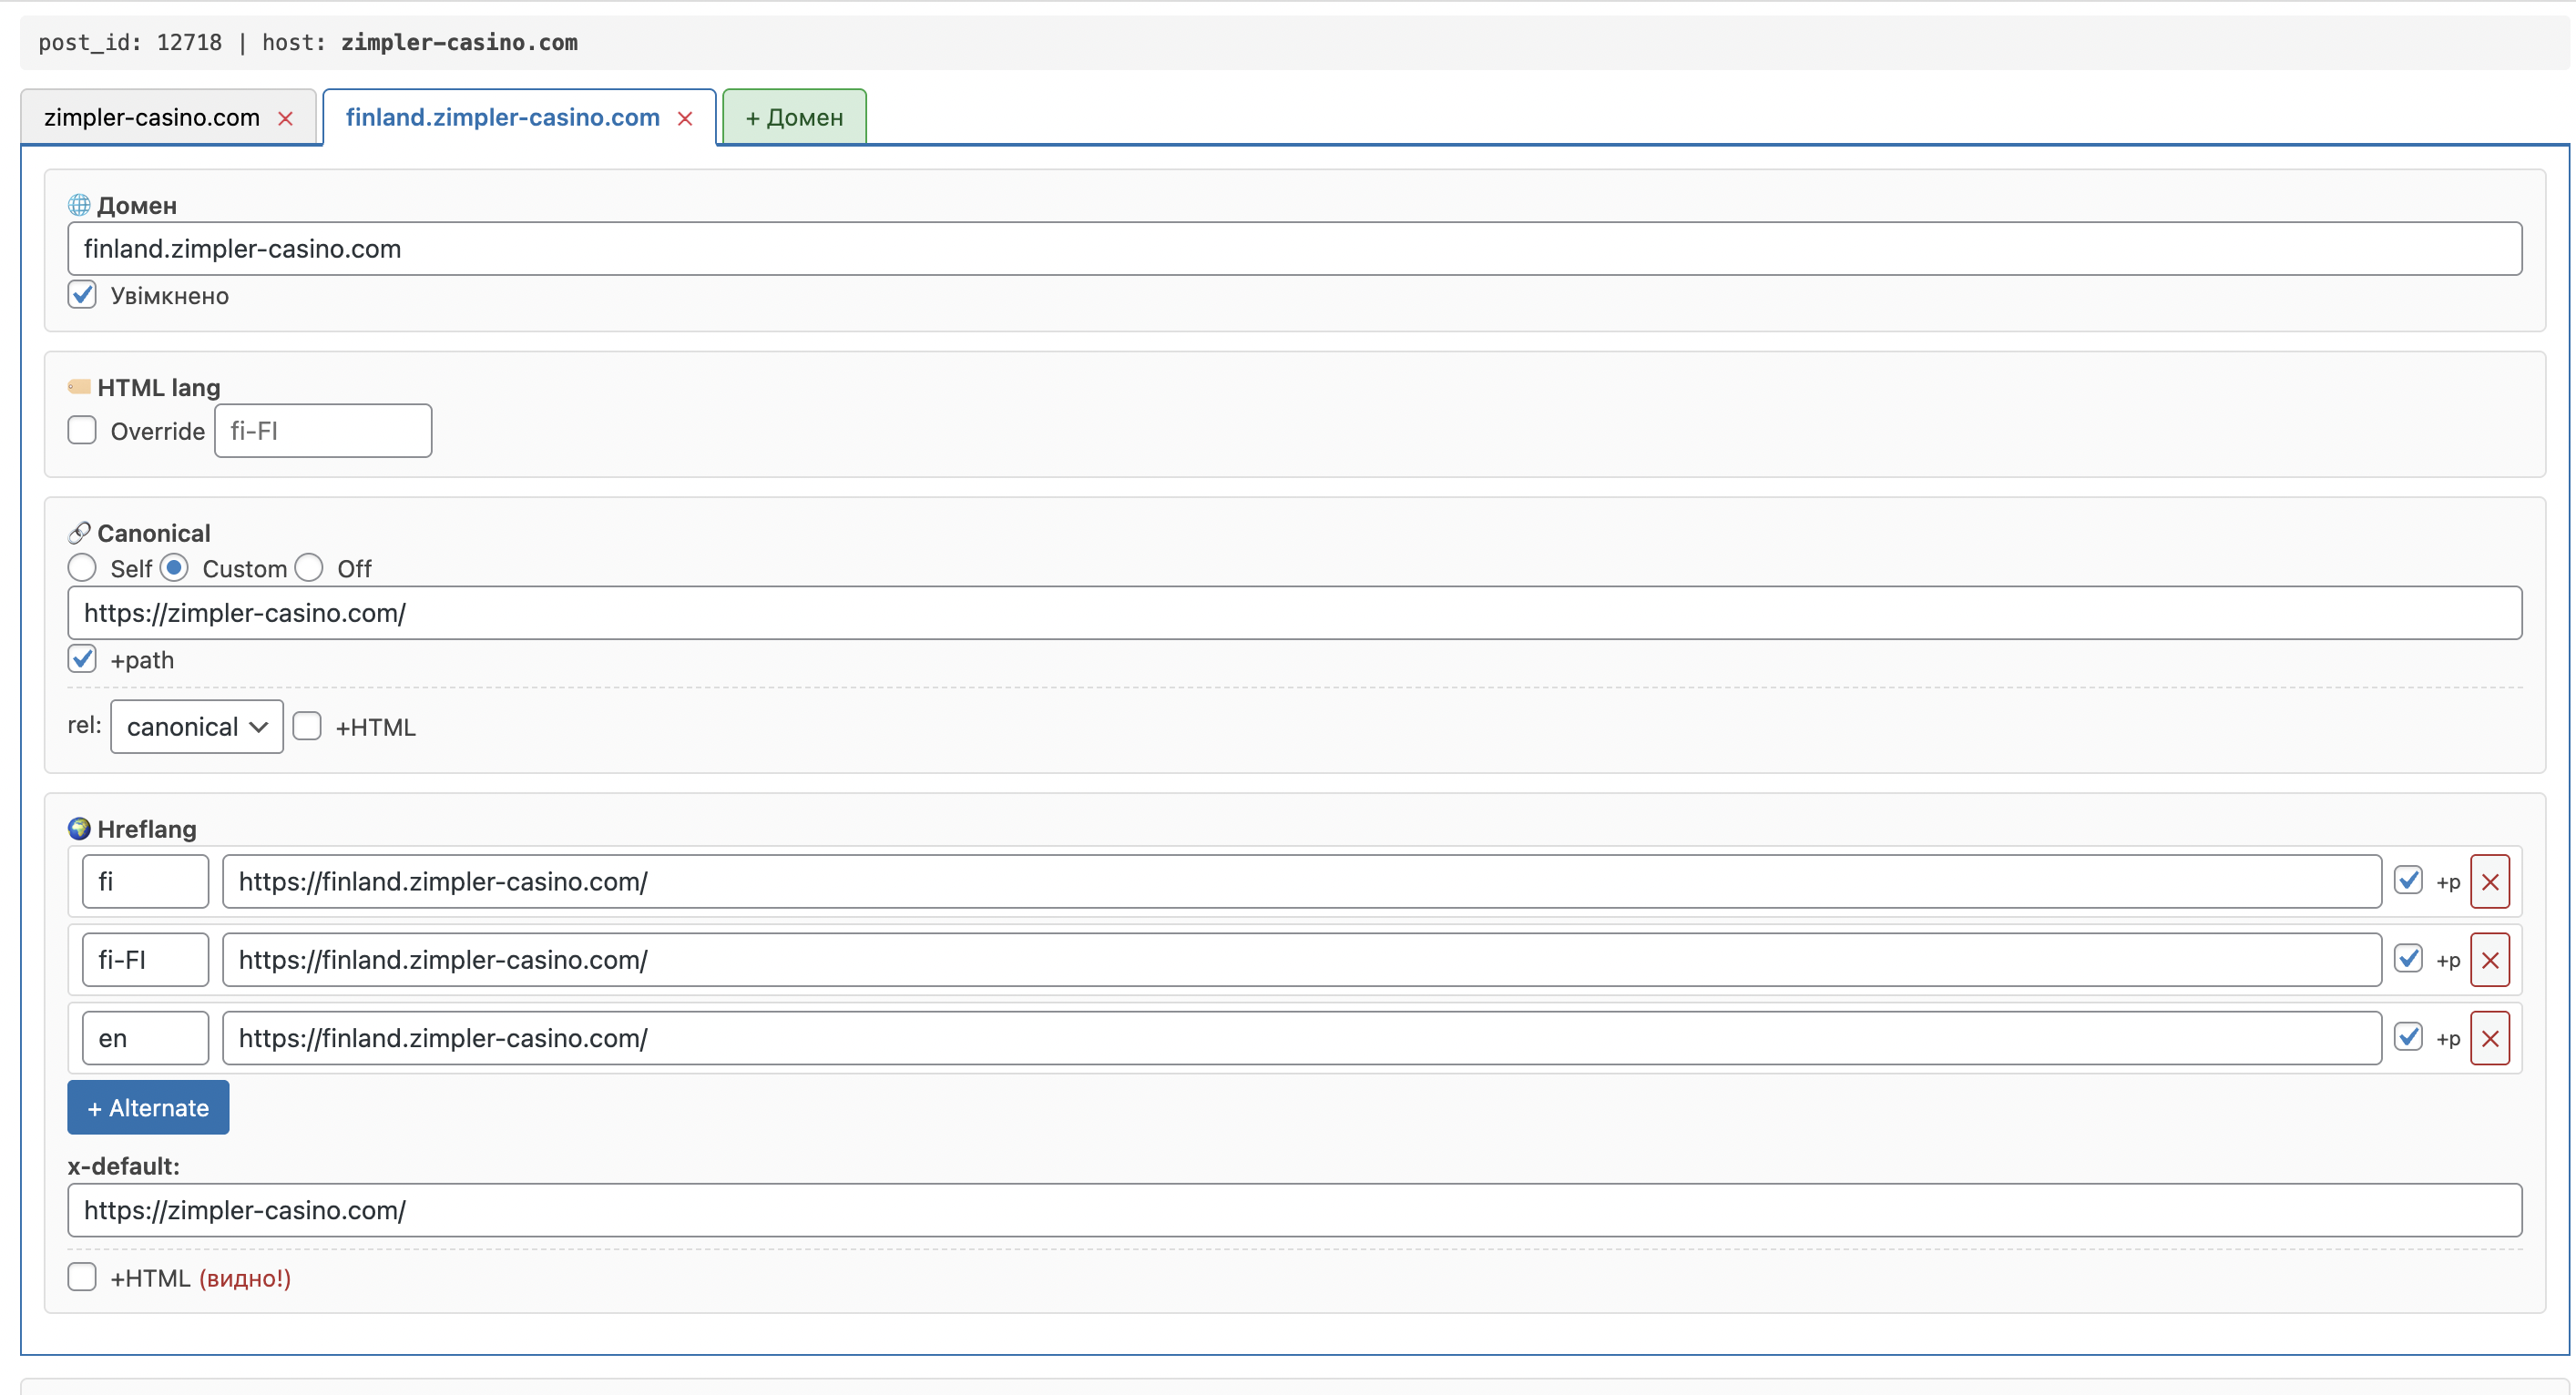Toggle +p checkbox for the fi-FI row
Image resolution: width=2576 pixels, height=1395 pixels.
click(x=2408, y=958)
